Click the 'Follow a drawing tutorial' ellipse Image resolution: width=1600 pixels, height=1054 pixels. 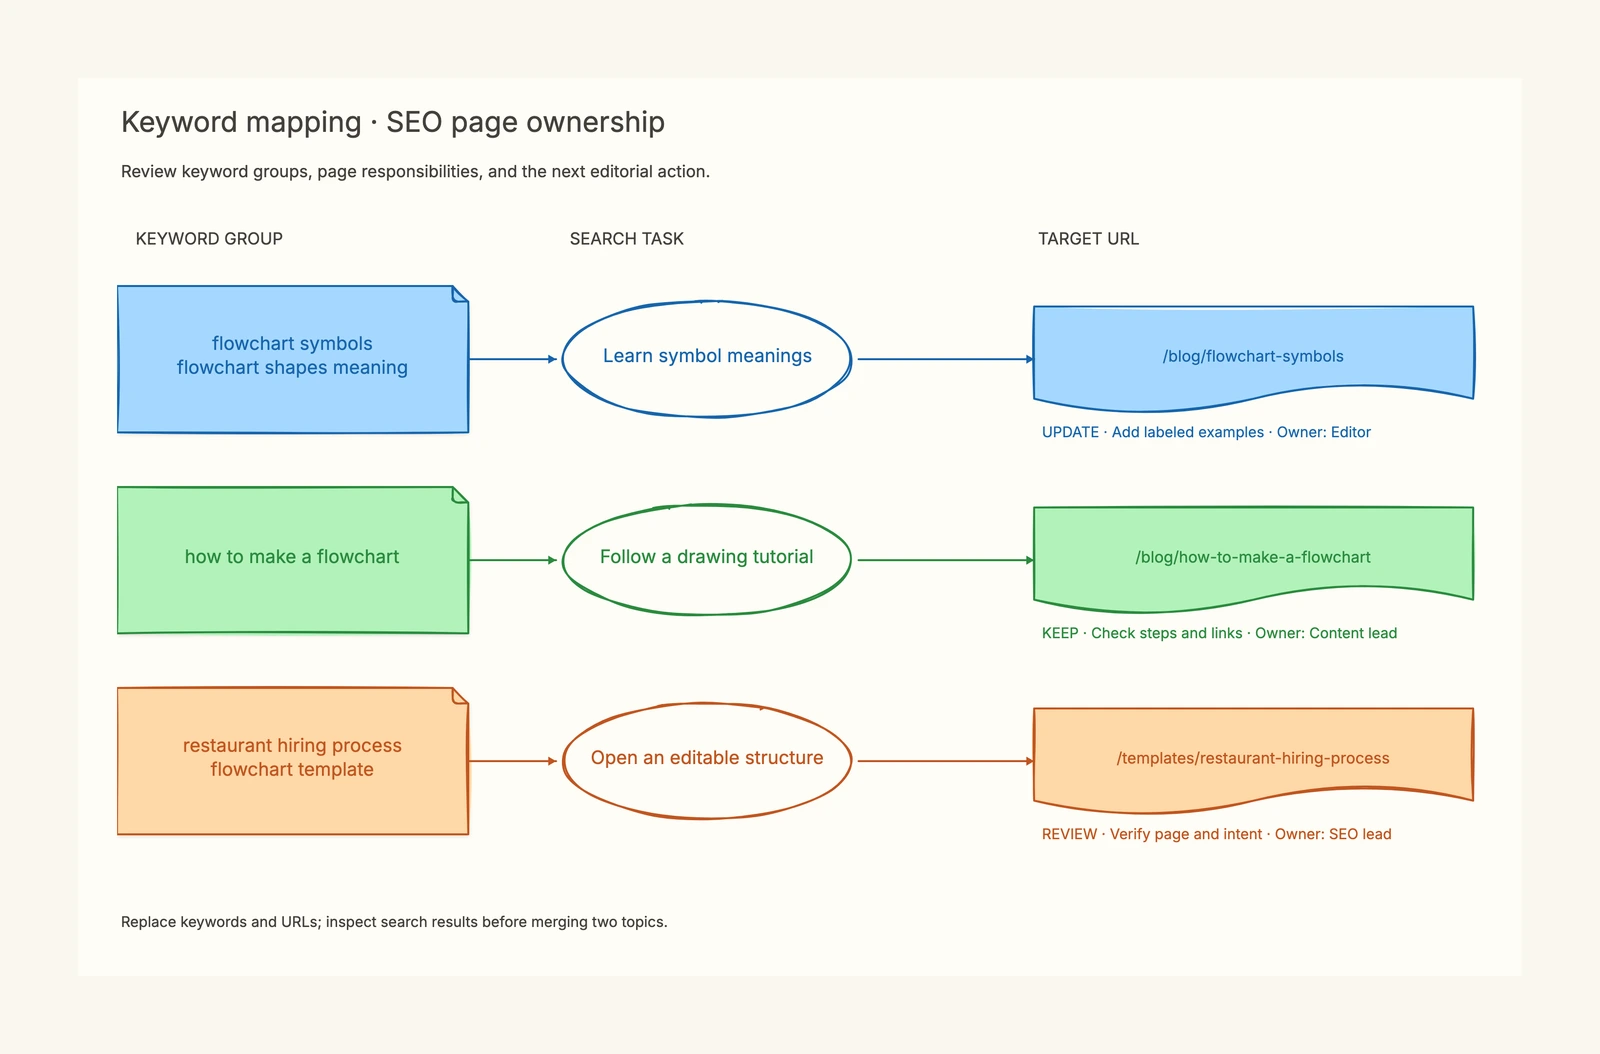click(707, 560)
